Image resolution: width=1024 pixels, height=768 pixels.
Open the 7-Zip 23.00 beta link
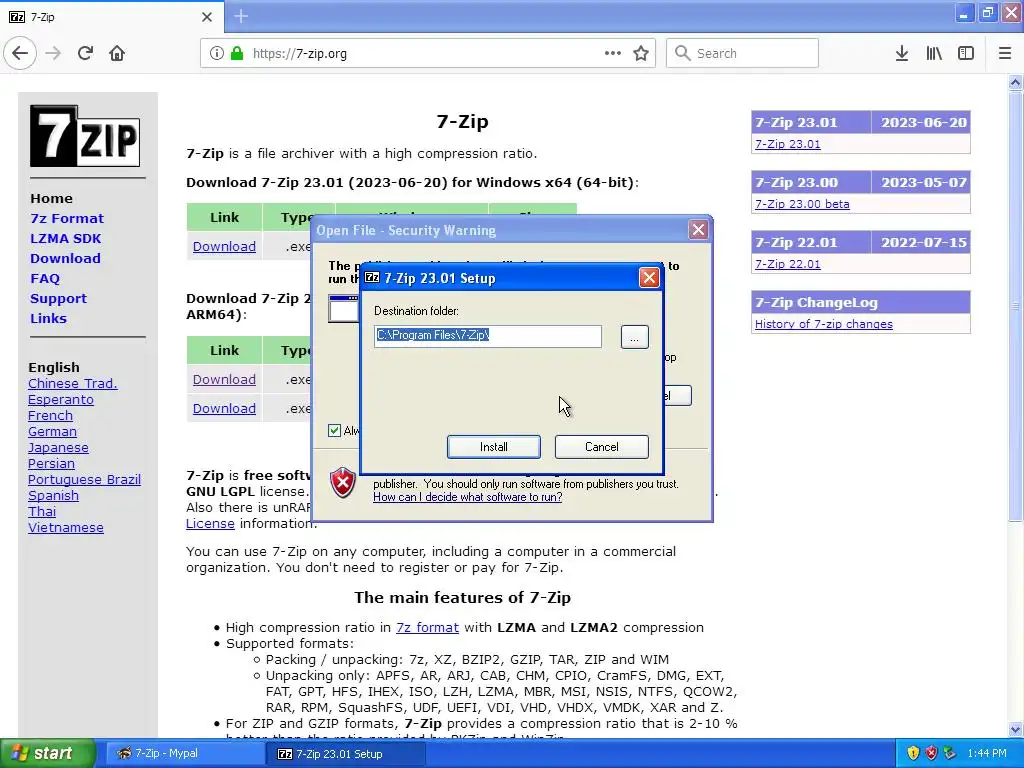[802, 204]
